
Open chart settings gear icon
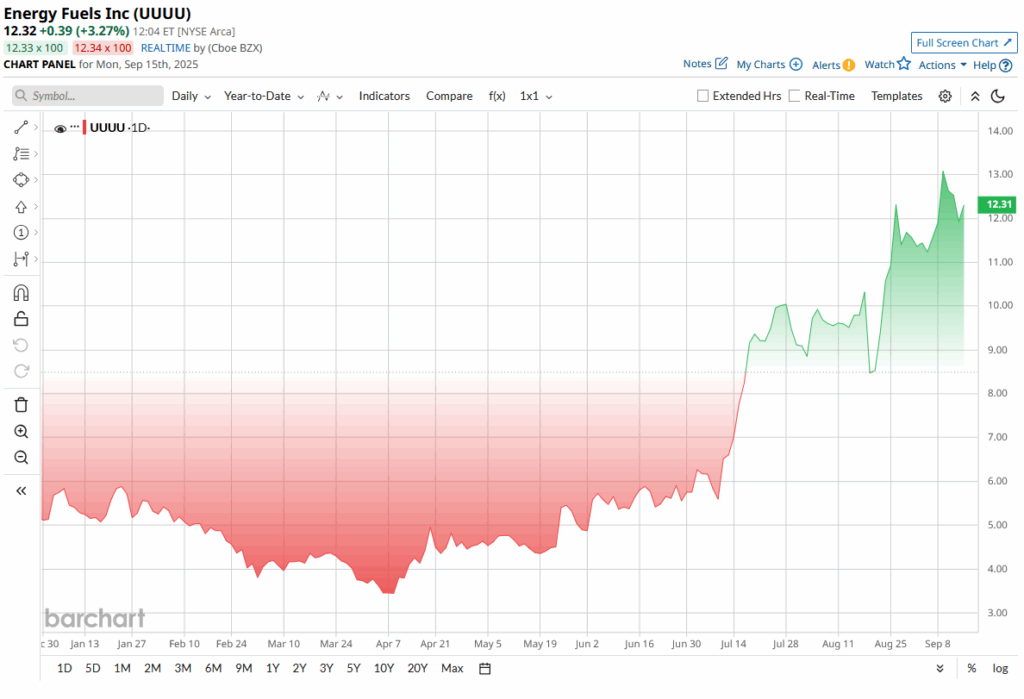[x=945, y=96]
